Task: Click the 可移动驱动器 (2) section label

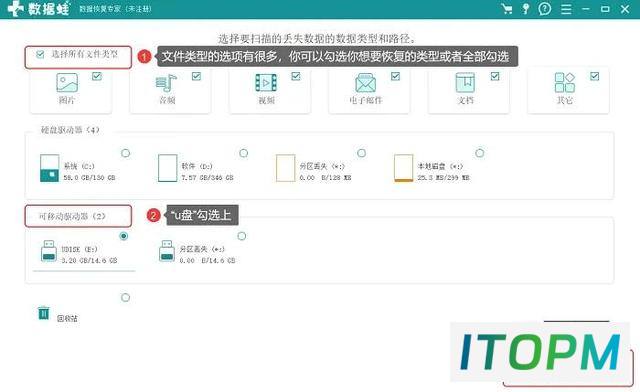Action: (72, 216)
